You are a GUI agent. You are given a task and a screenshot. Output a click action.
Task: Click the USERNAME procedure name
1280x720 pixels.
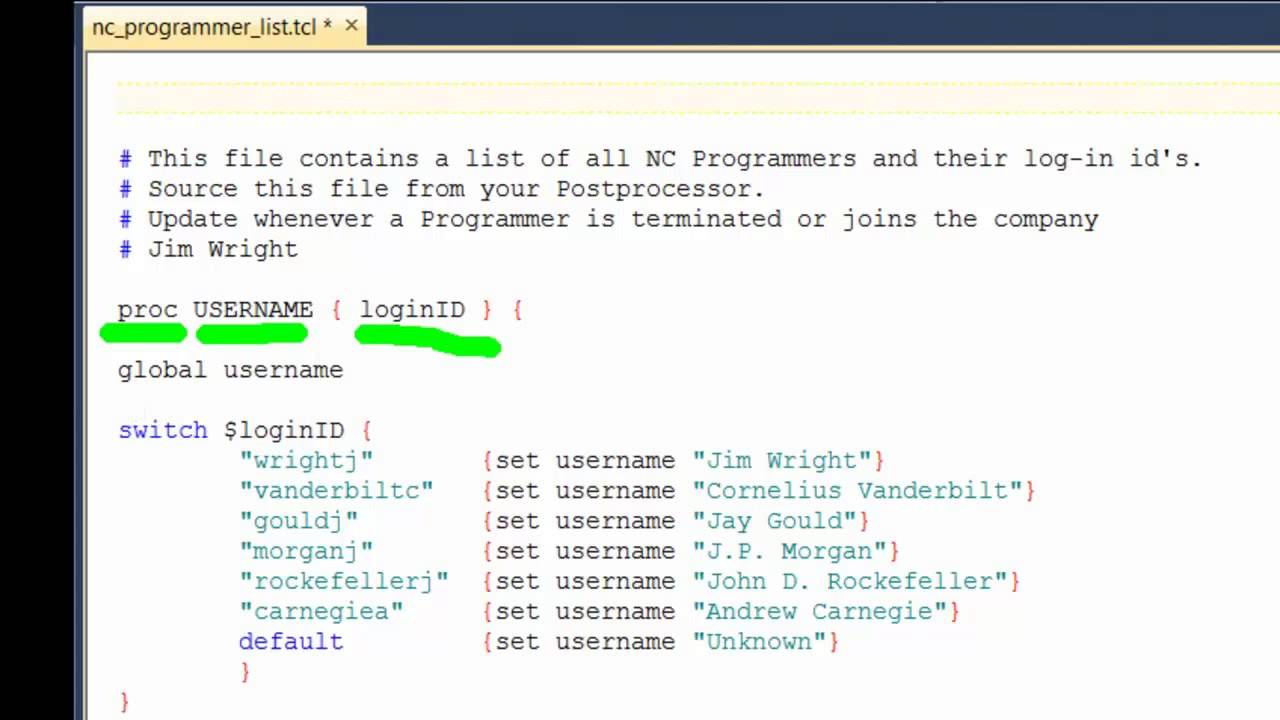(x=253, y=310)
